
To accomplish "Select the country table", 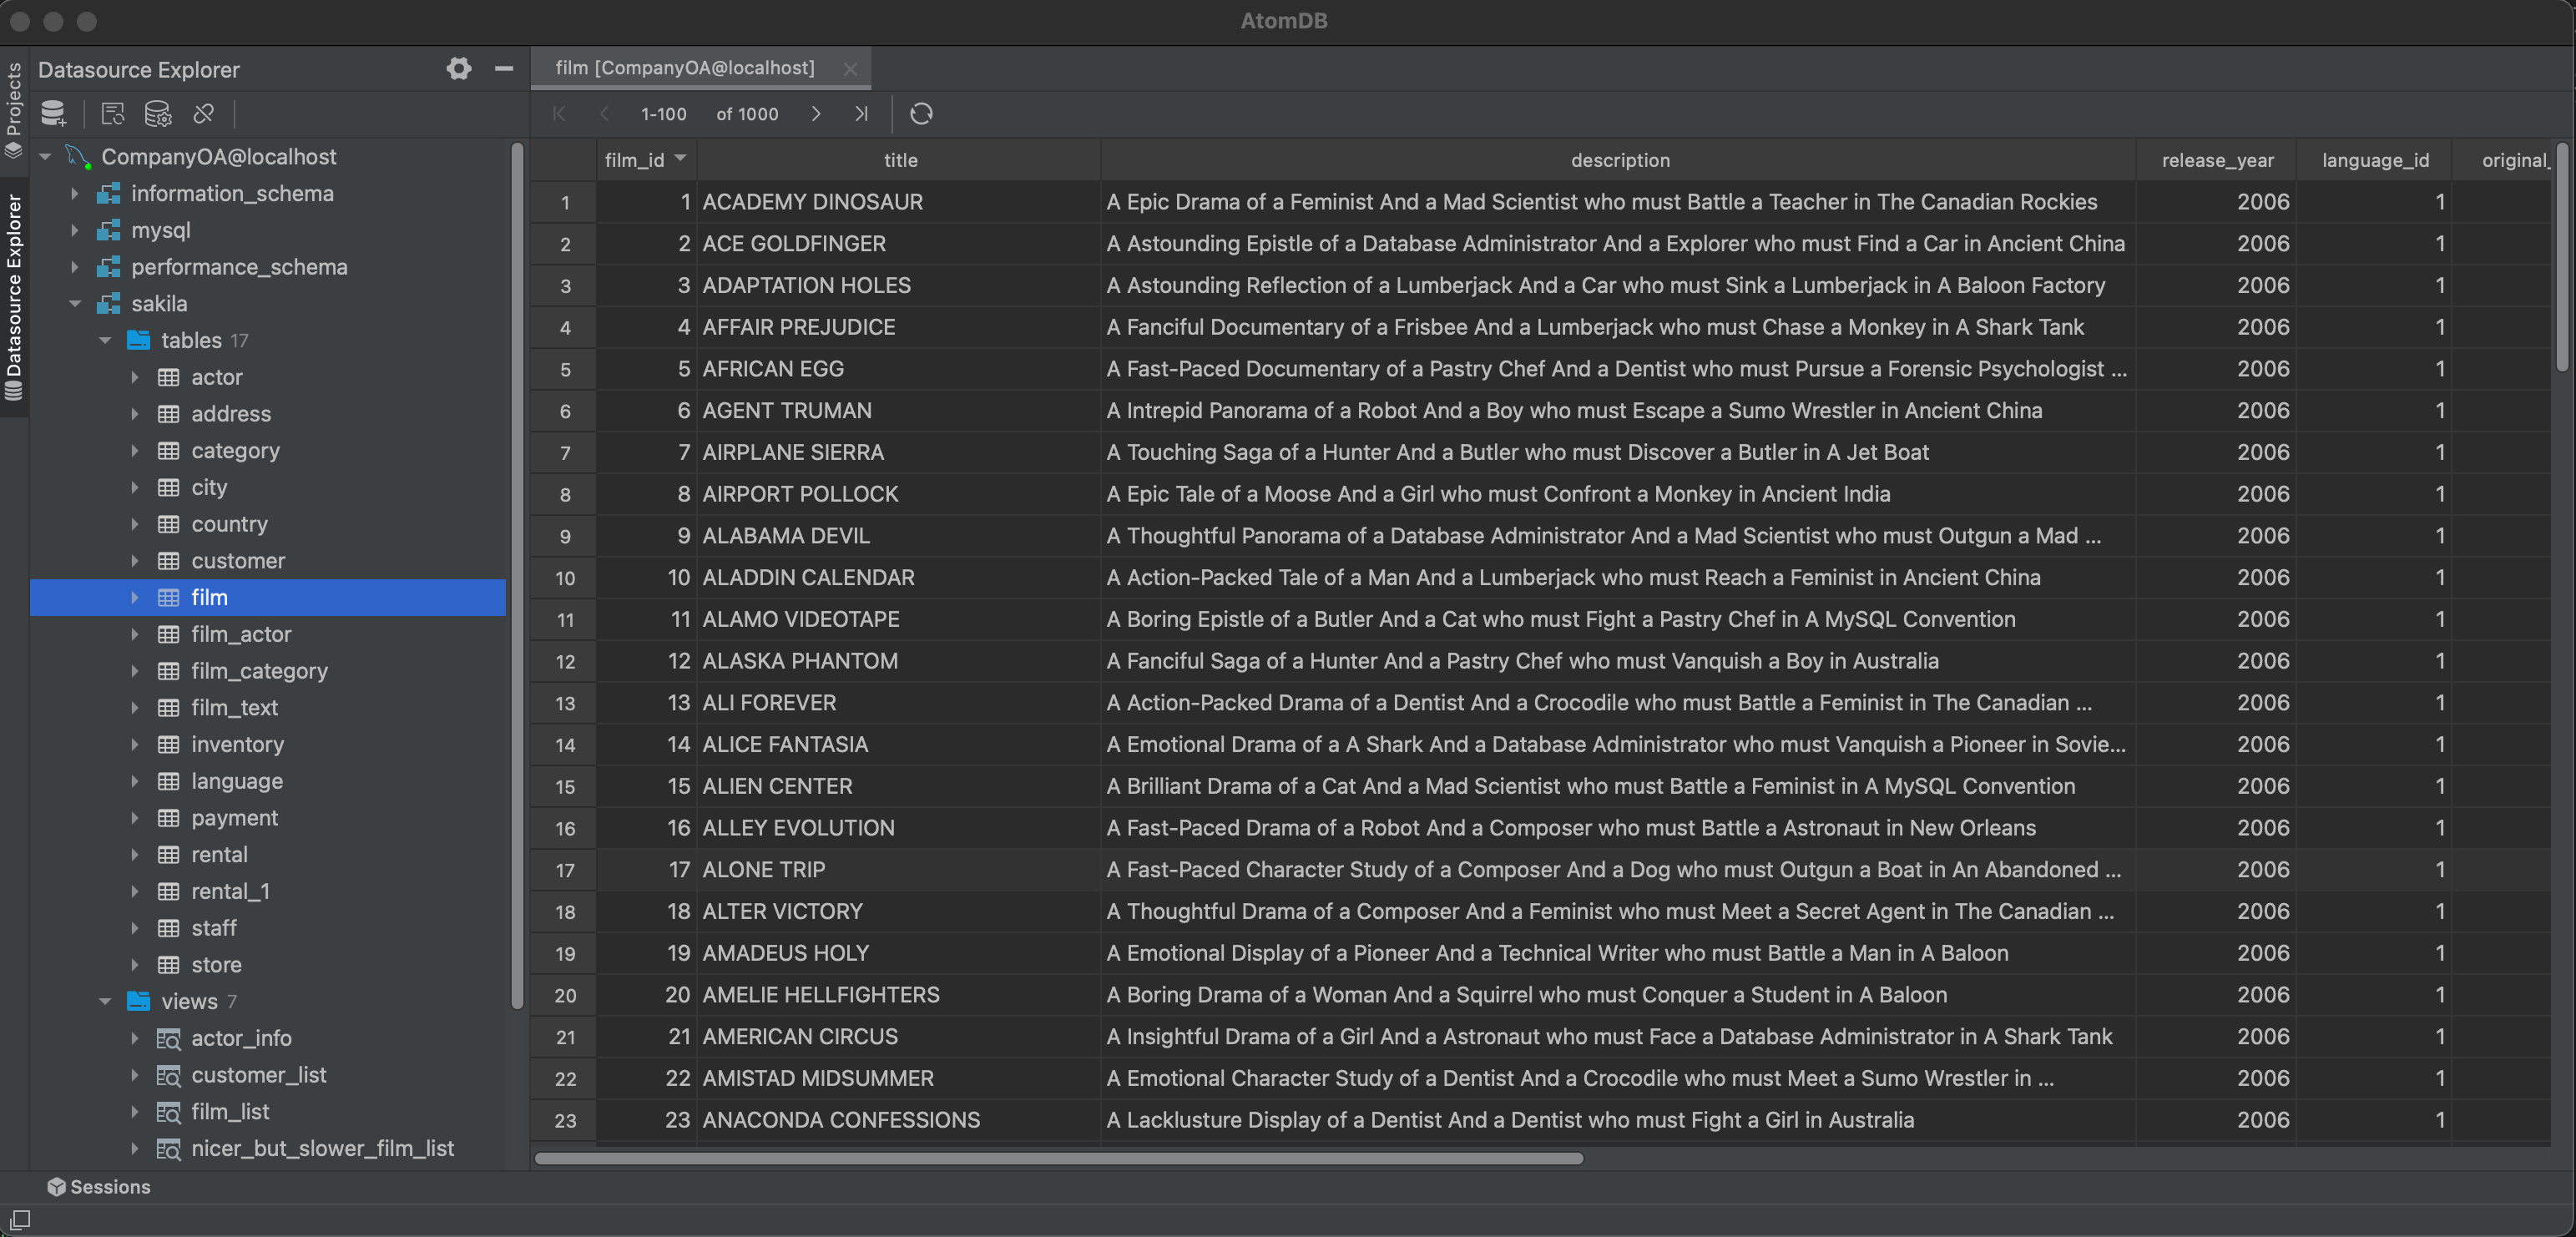I will coord(229,524).
